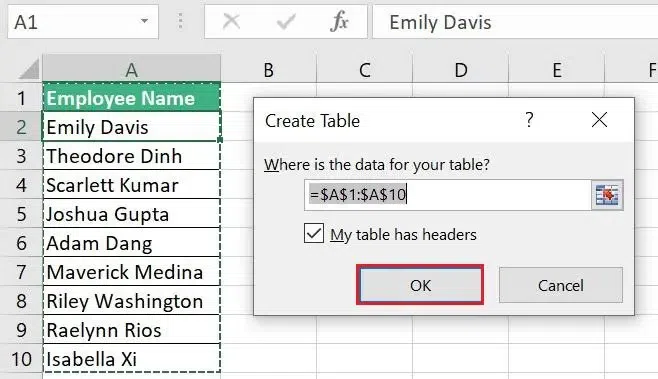Select the Employee Name header cell

coord(131,98)
